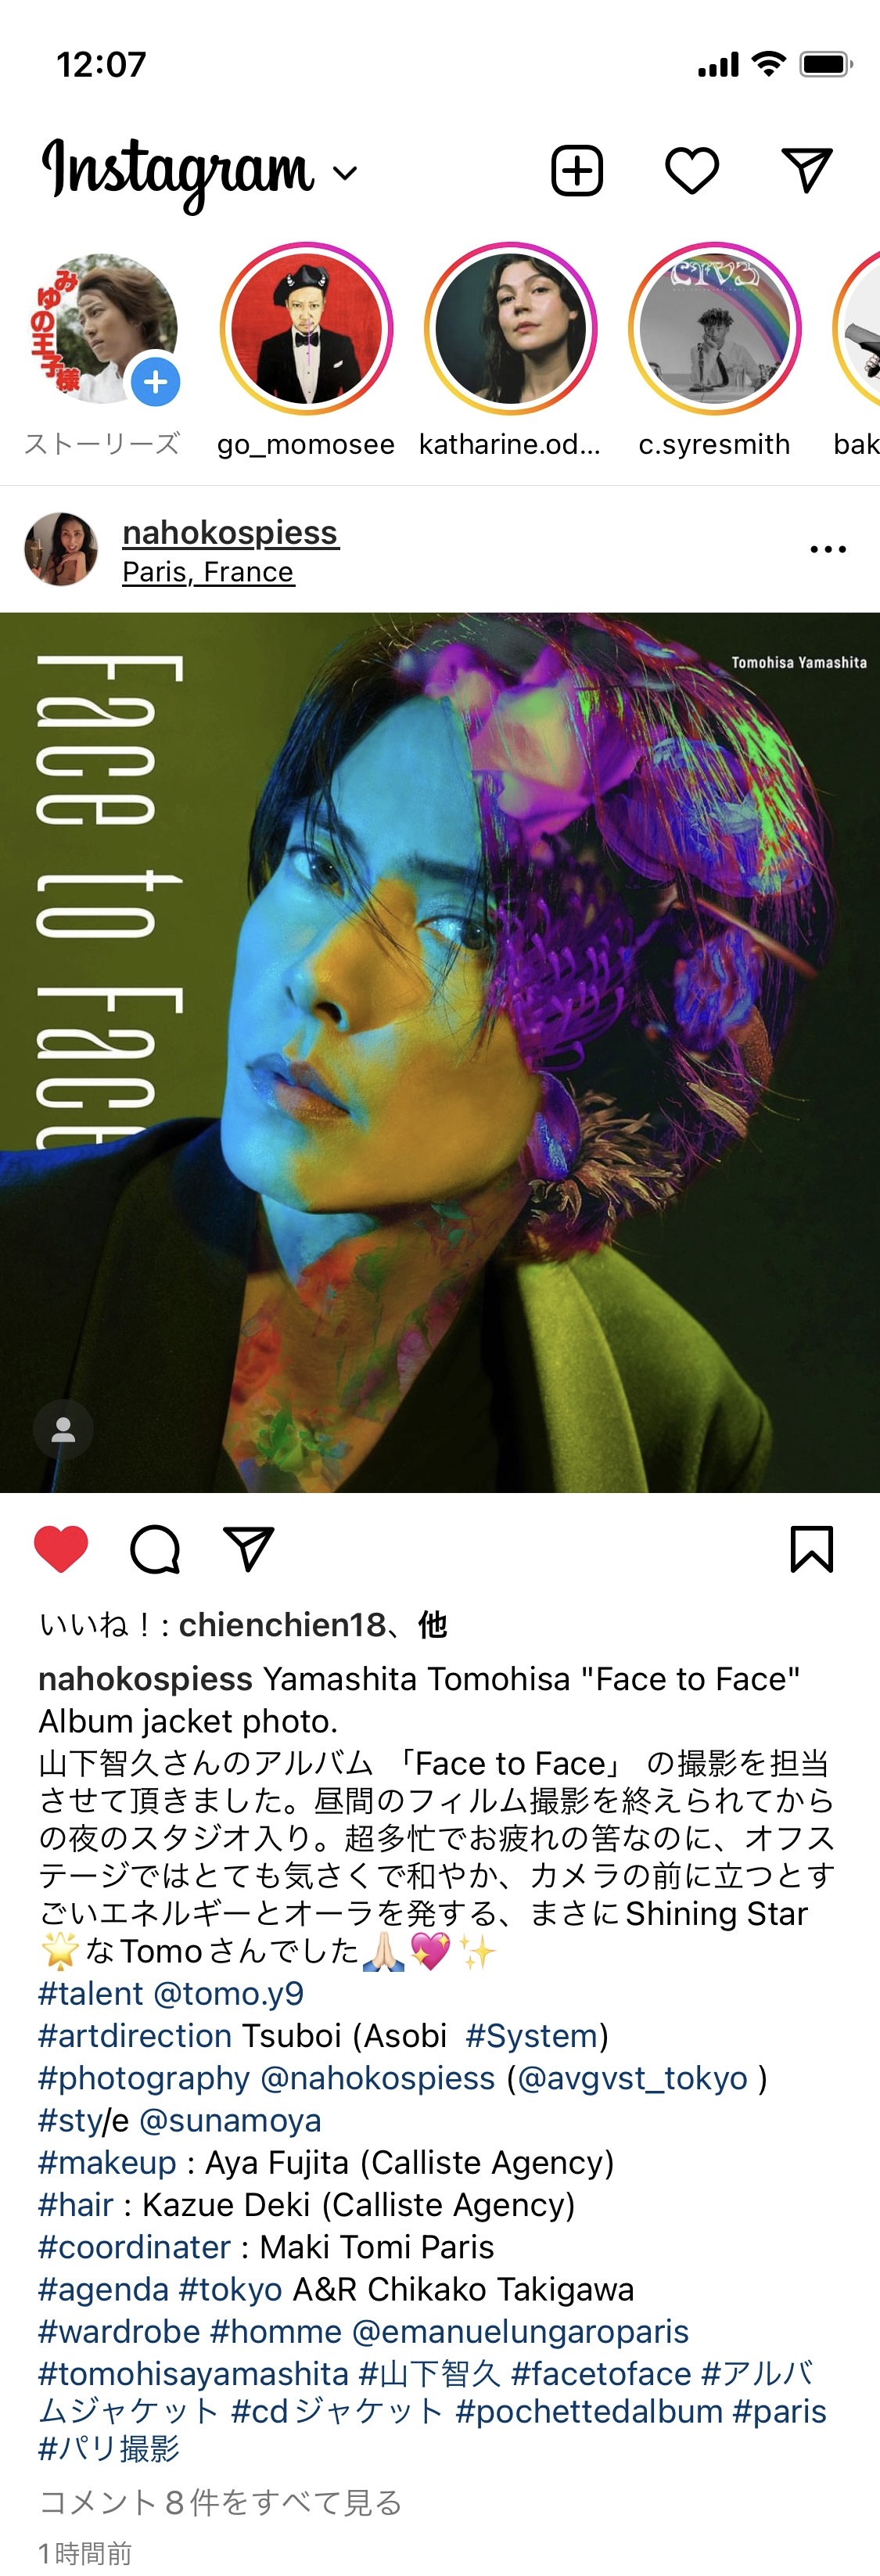The width and height of the screenshot is (880, 2576).
Task: Toggle the bookmark save icon
Action: click(x=811, y=1549)
